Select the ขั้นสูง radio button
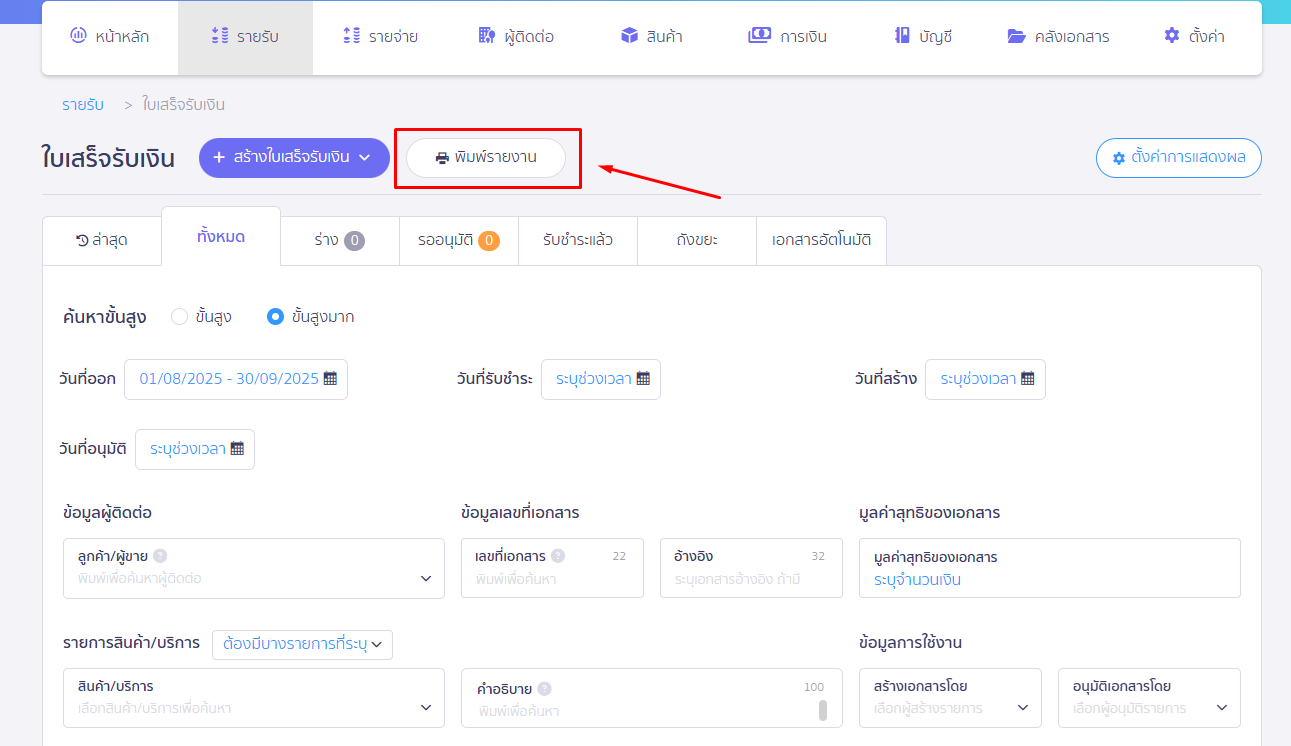The width and height of the screenshot is (1291, 746). click(x=180, y=317)
